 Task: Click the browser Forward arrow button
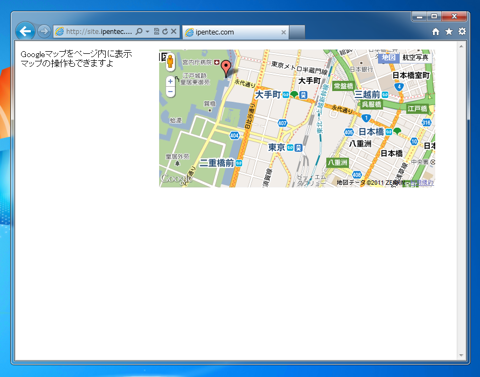click(44, 31)
